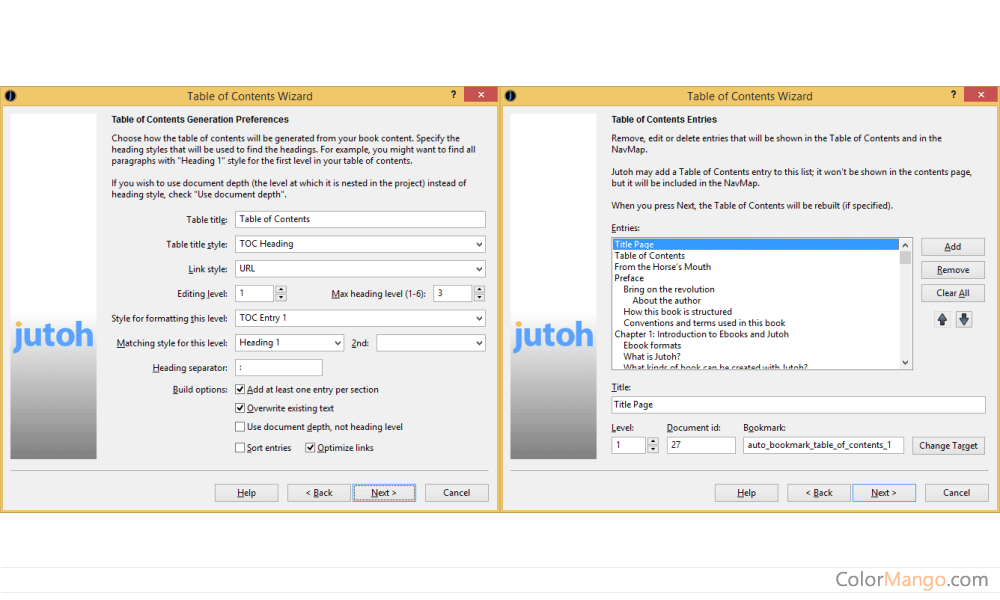Click the Max heading level number field
Viewport: 1000px width, 600px height.
click(x=453, y=293)
